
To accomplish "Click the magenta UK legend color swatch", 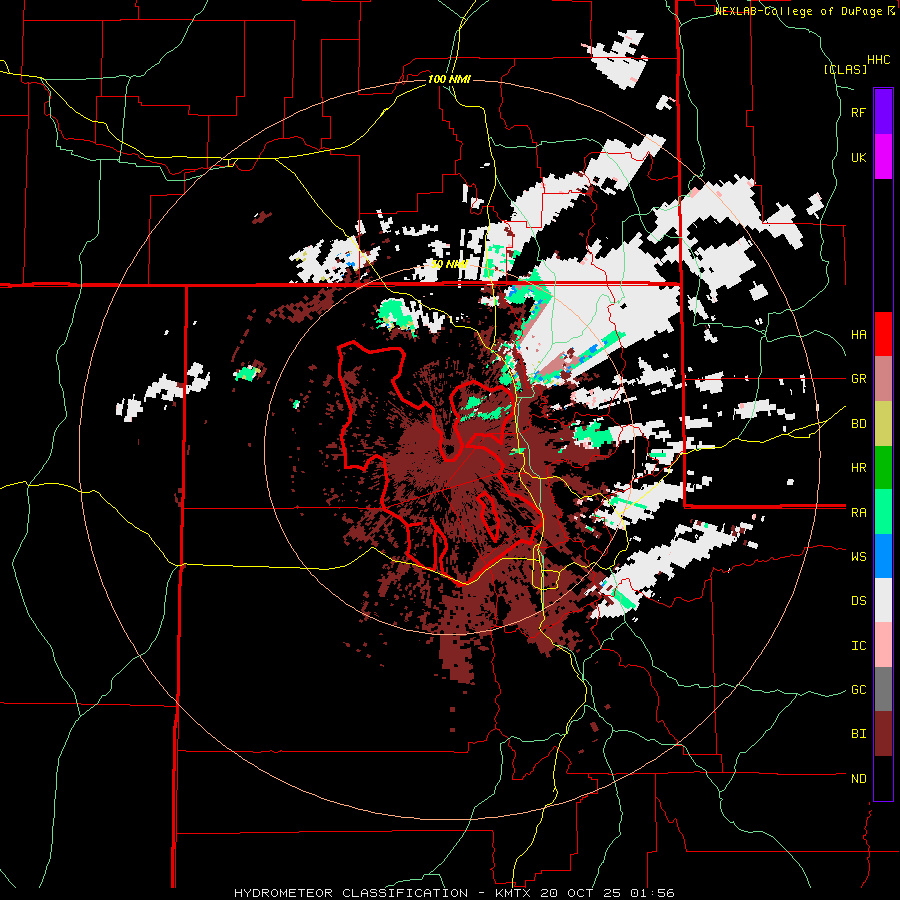I will click(x=883, y=157).
